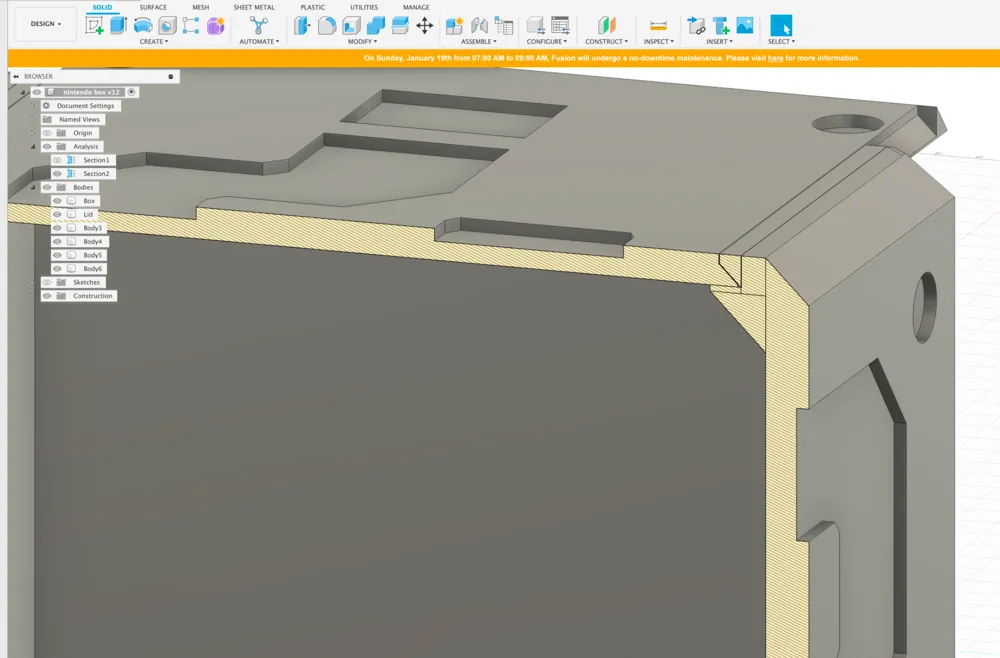
Task: Toggle visibility of Section1
Action: (x=57, y=160)
